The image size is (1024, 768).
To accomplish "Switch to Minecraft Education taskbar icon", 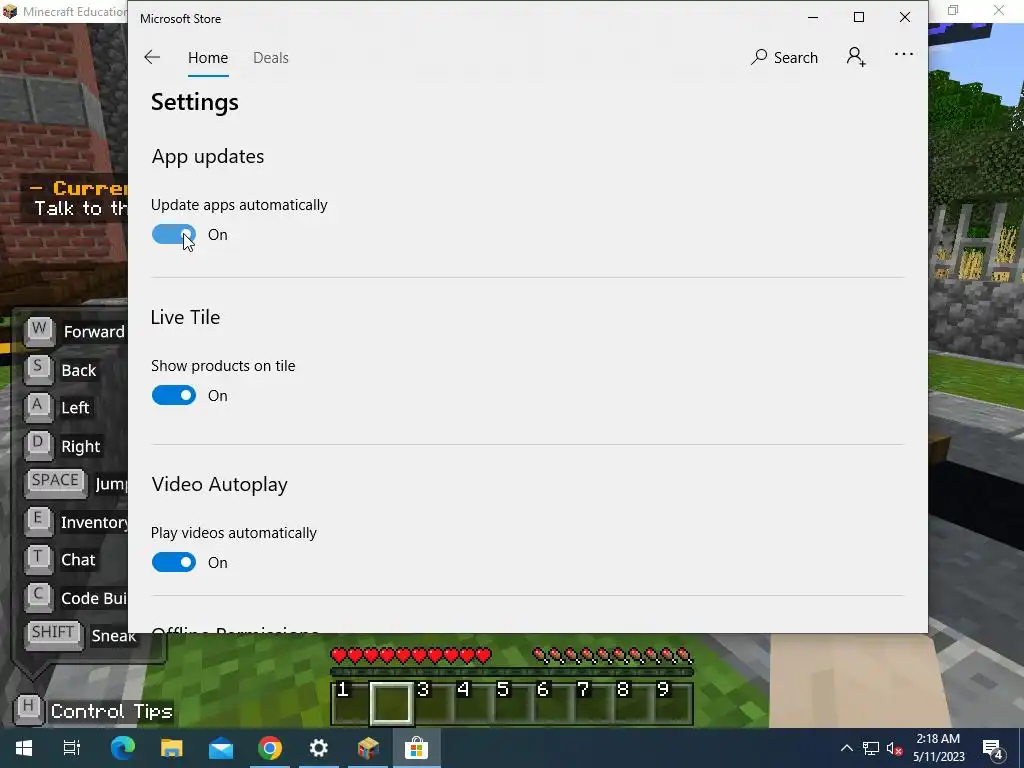I will (368, 748).
